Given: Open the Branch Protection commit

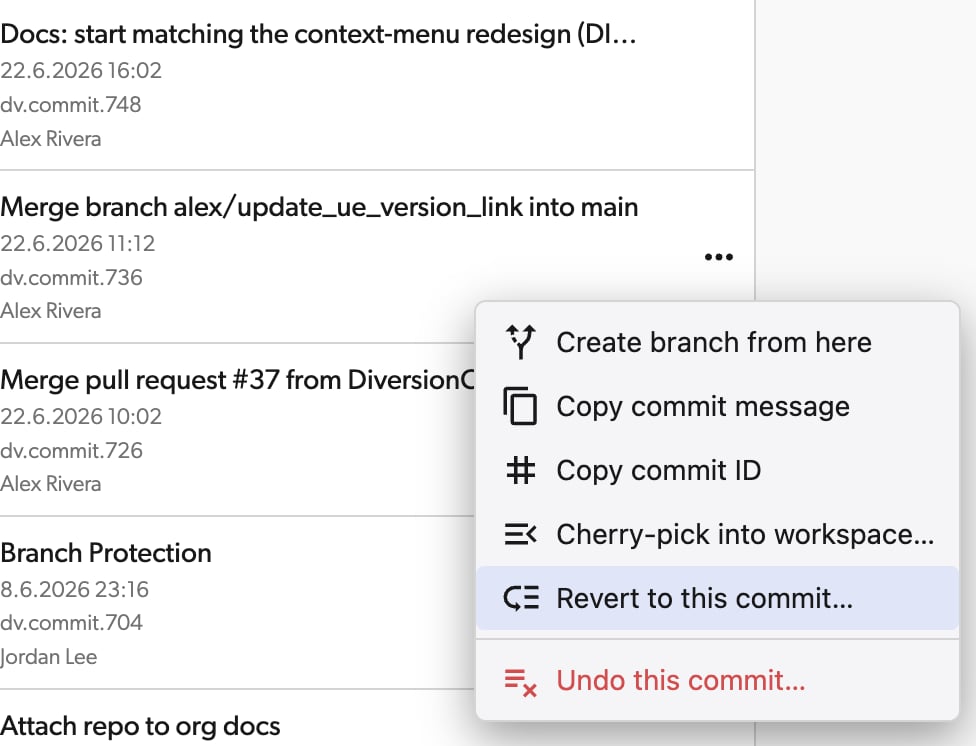Looking at the screenshot, I should 106,553.
